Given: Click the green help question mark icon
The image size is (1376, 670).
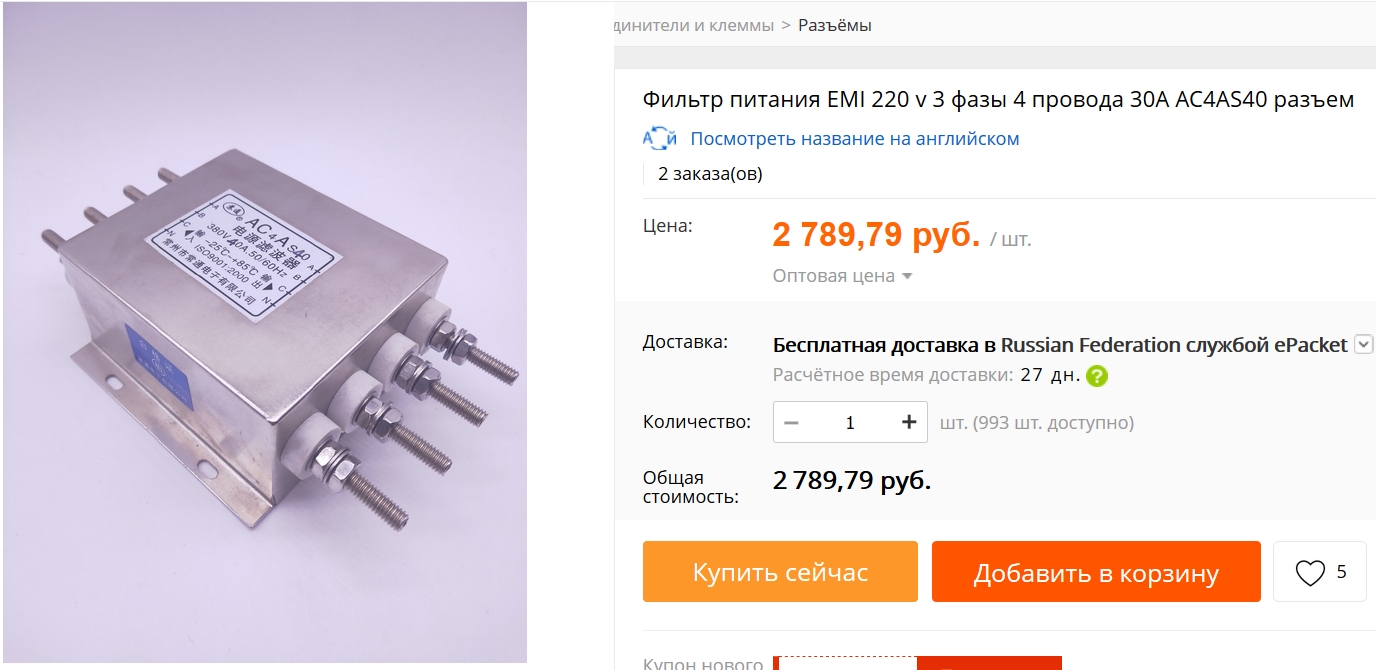Looking at the screenshot, I should click(1098, 376).
